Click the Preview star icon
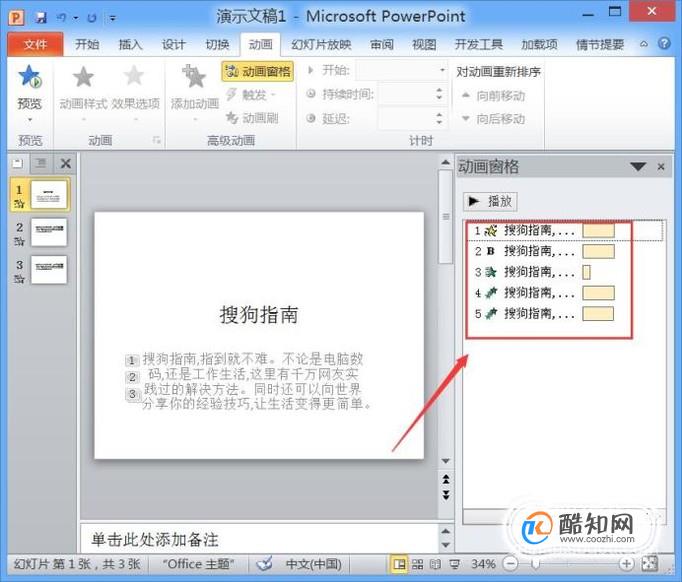Image resolution: width=682 pixels, height=582 pixels. point(30,76)
